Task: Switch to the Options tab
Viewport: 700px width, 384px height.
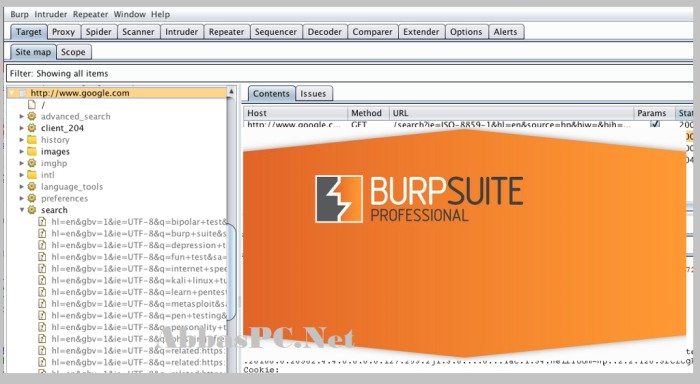Action: 466,32
